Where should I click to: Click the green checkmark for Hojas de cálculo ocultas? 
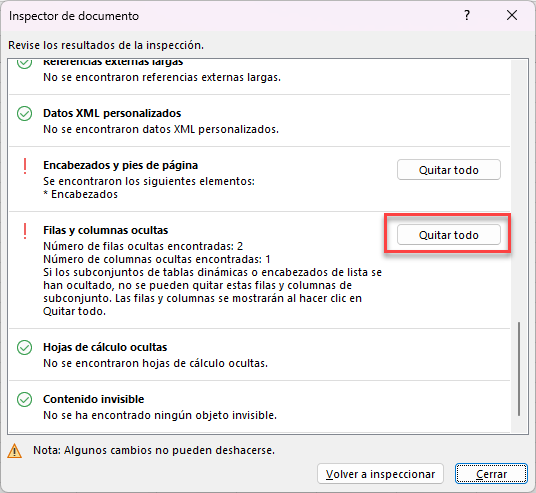tap(25, 347)
